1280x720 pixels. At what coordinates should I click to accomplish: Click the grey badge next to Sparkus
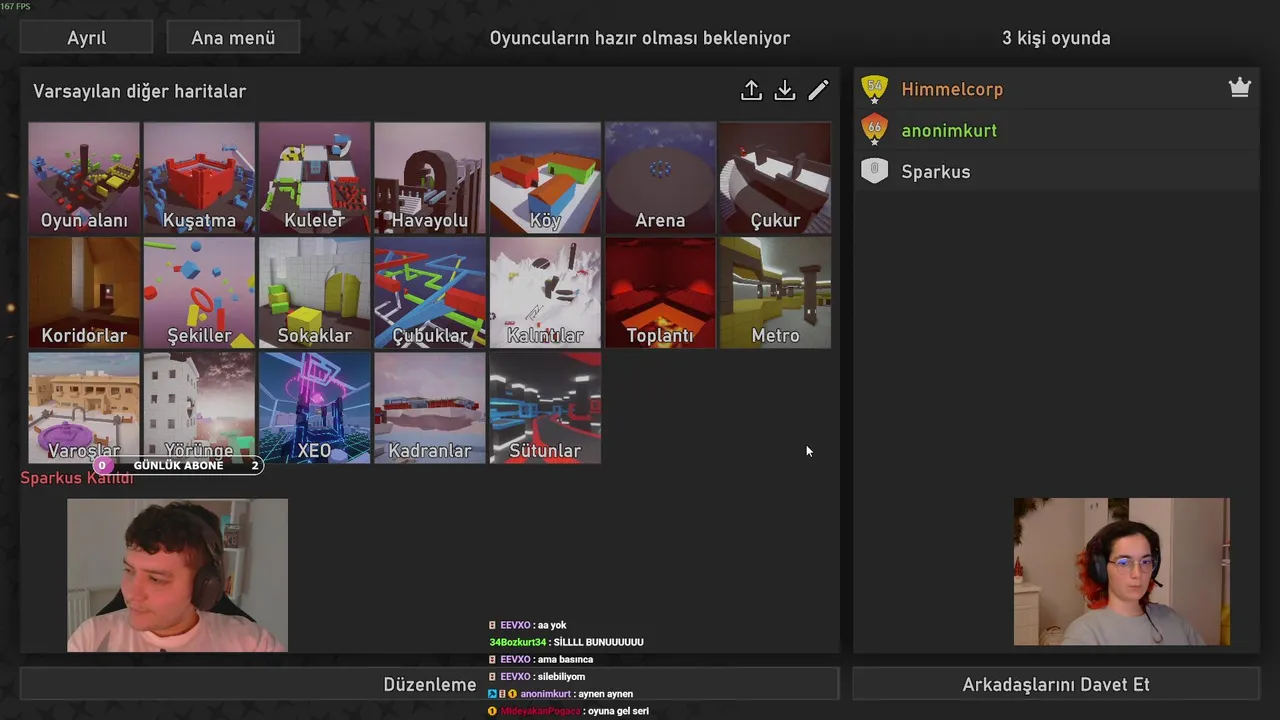[875, 171]
